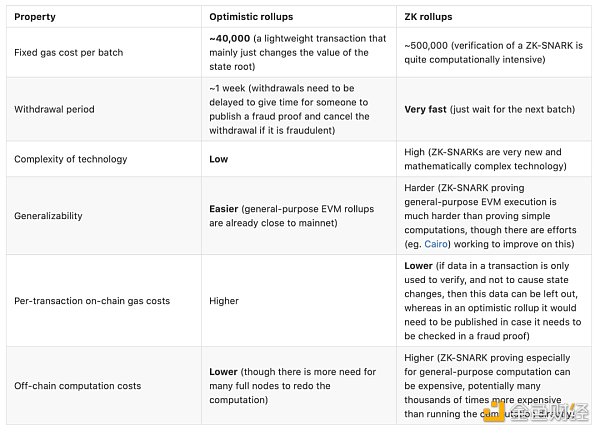
Task: Click the Optimistic rollups column header
Action: [x=252, y=17]
